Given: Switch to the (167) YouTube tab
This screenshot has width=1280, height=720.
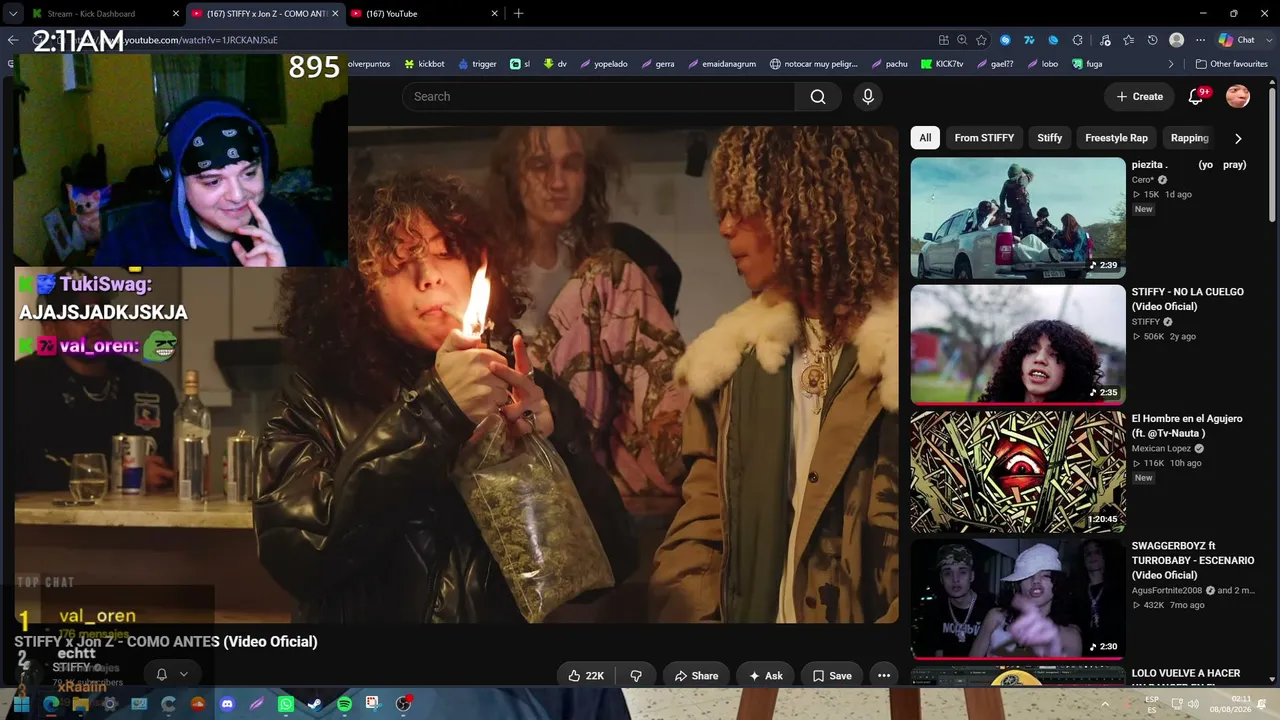Looking at the screenshot, I should click(425, 14).
